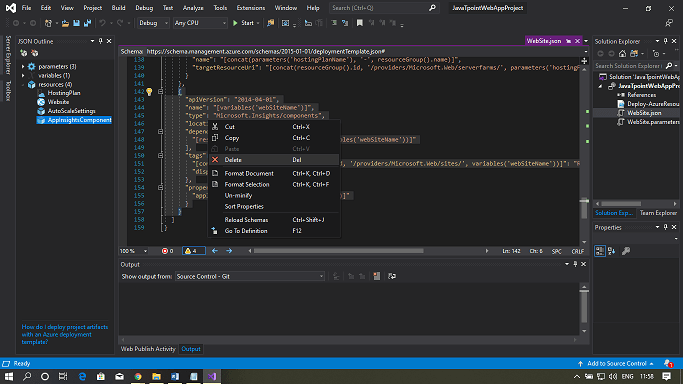Select the Website resource in JSON Outline

pyautogui.click(x=58, y=102)
